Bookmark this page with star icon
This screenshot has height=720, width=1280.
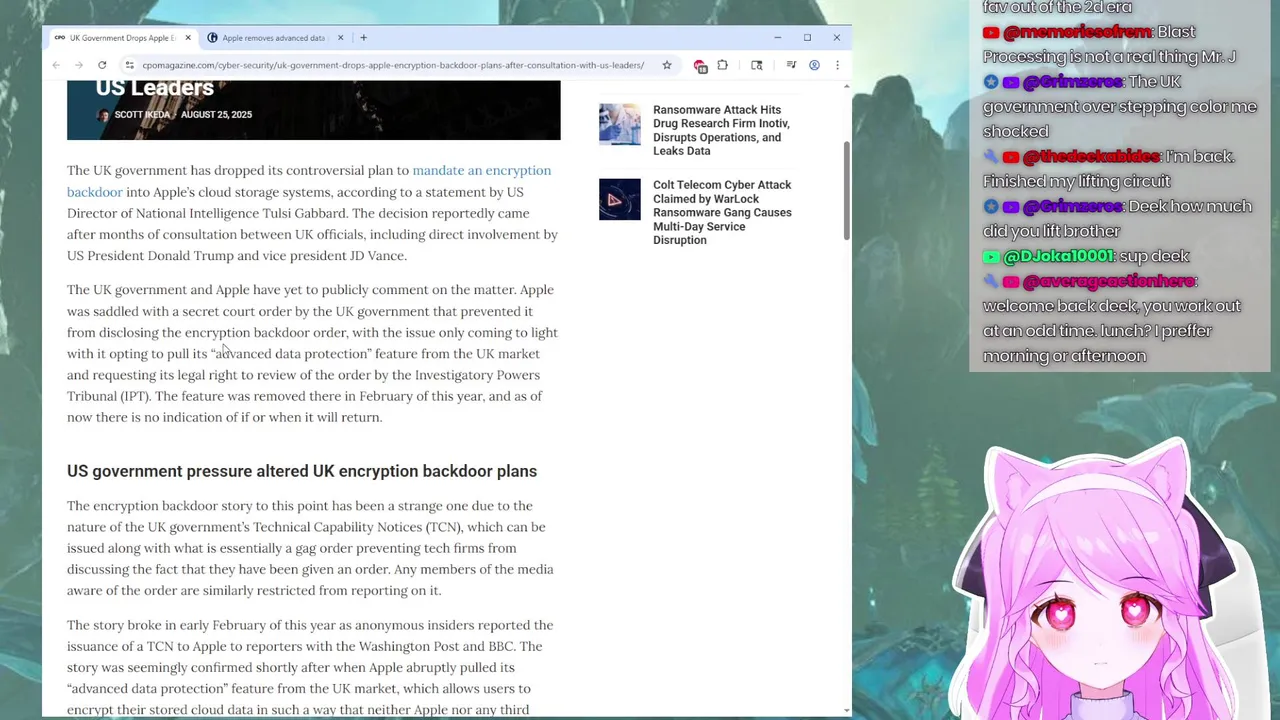tap(667, 65)
